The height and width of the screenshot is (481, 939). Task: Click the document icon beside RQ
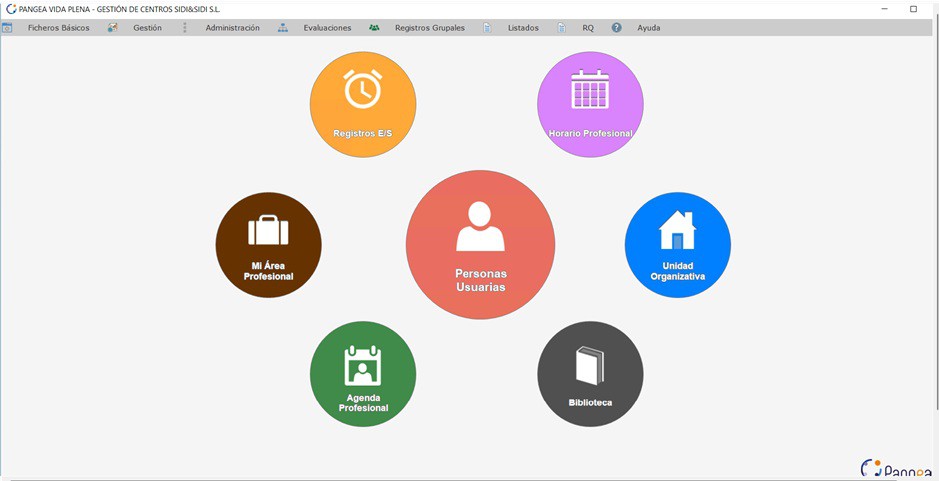562,28
